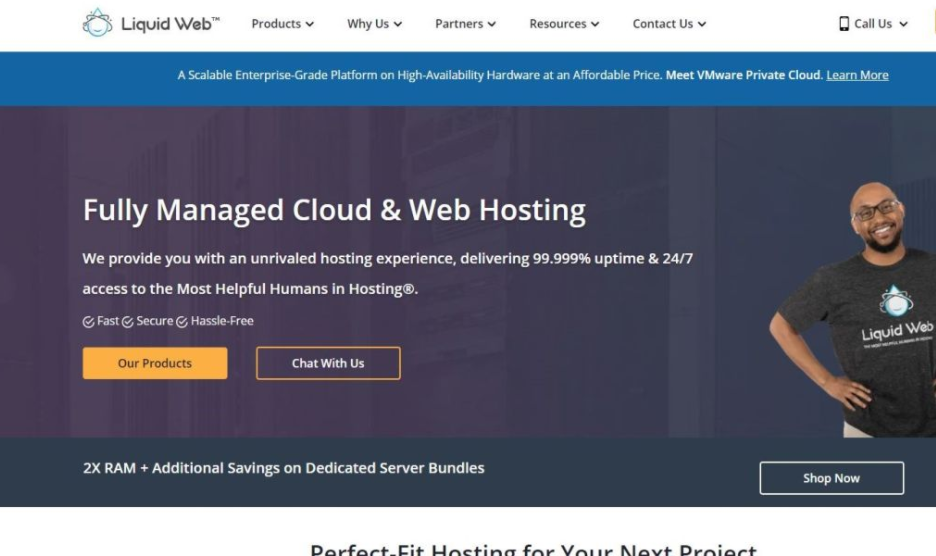Expand the Resources dropdown chevron
The height and width of the screenshot is (556, 936).
[x=595, y=24]
